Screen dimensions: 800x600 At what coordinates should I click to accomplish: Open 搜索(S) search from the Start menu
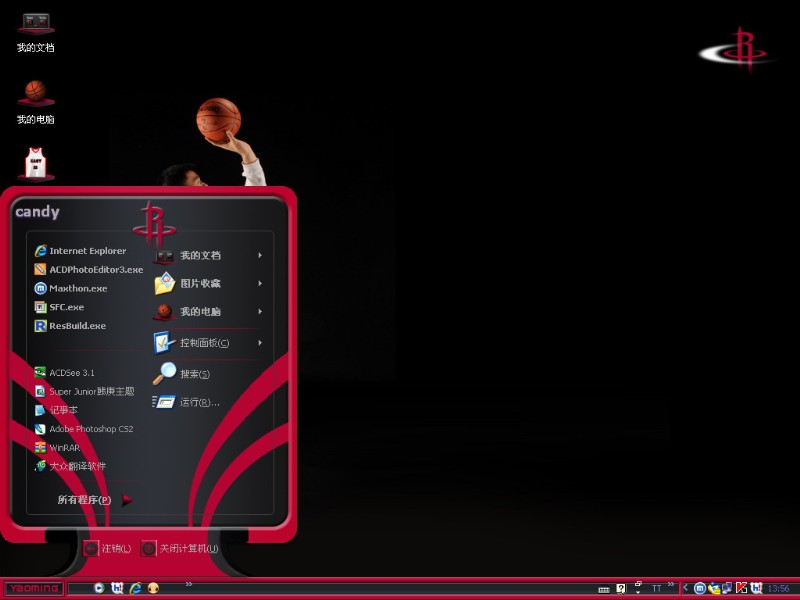tap(182, 373)
